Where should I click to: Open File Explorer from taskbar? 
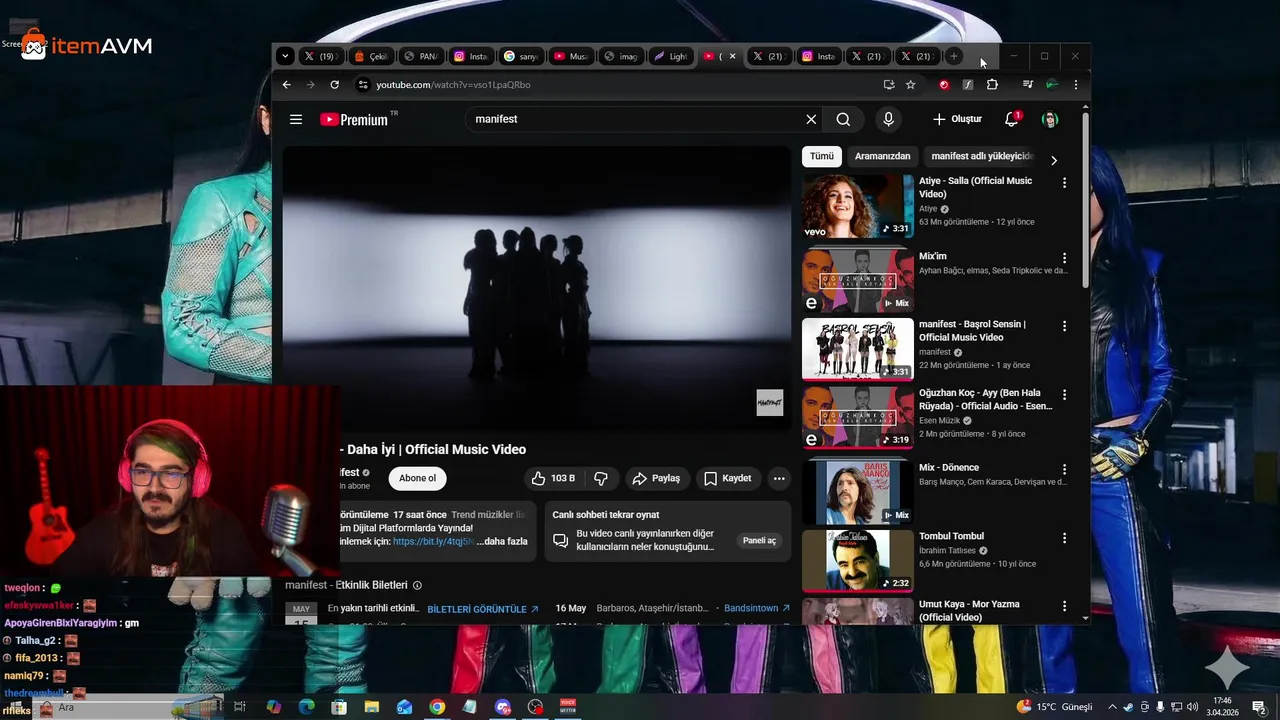(x=372, y=707)
